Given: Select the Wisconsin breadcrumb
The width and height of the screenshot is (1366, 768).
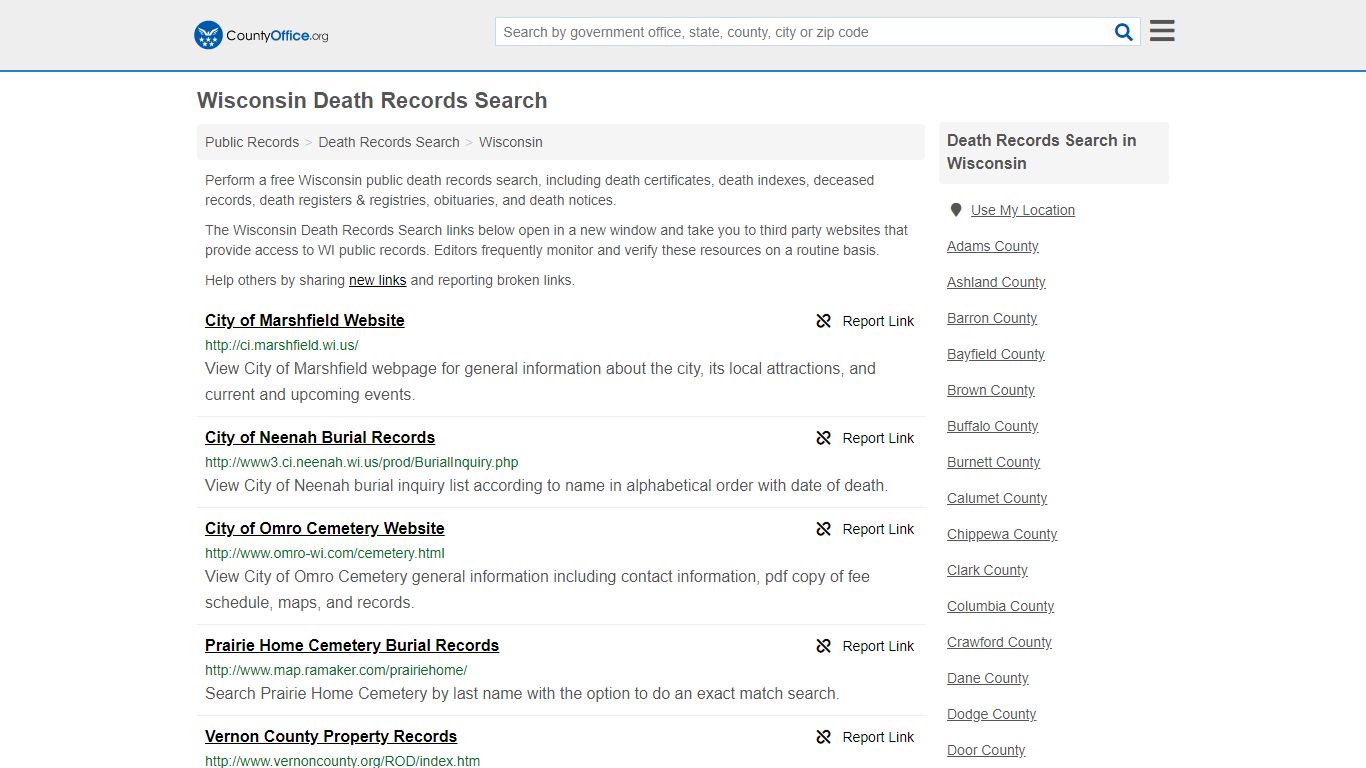Looking at the screenshot, I should [511, 142].
